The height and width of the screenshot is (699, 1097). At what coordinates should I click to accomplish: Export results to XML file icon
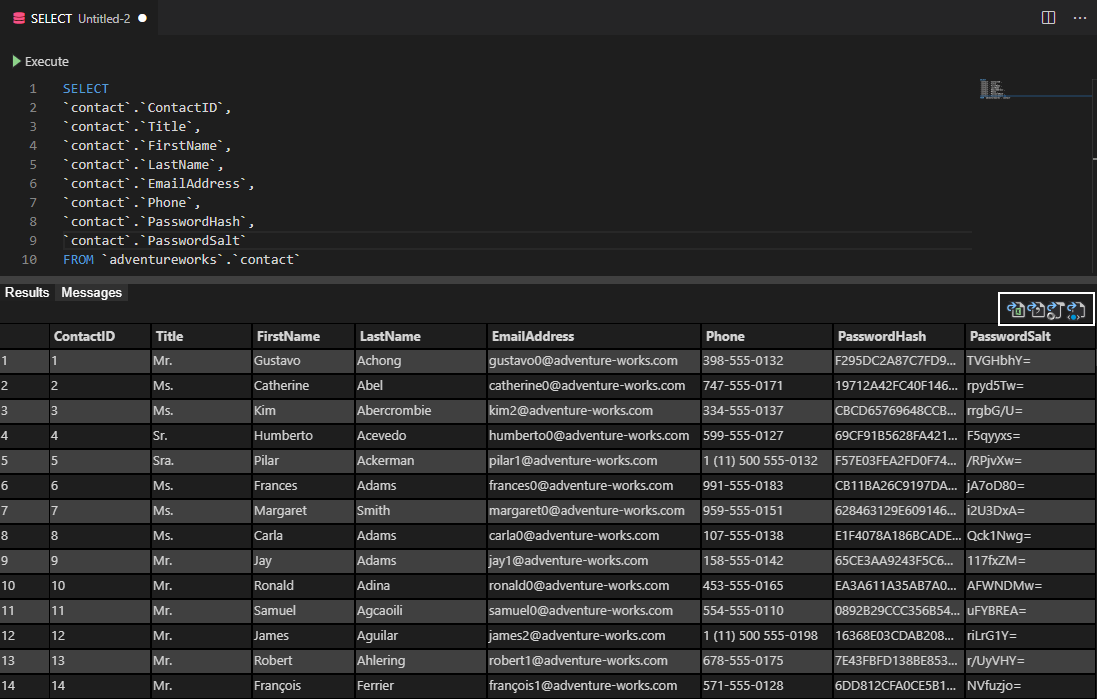pyautogui.click(x=1076, y=310)
